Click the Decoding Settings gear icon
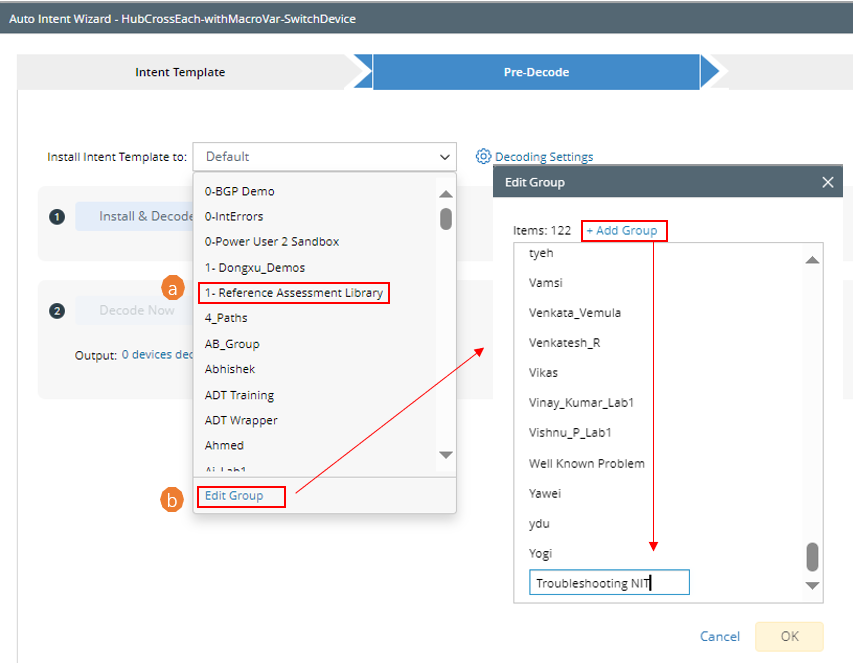The width and height of the screenshot is (853, 663). [483, 156]
